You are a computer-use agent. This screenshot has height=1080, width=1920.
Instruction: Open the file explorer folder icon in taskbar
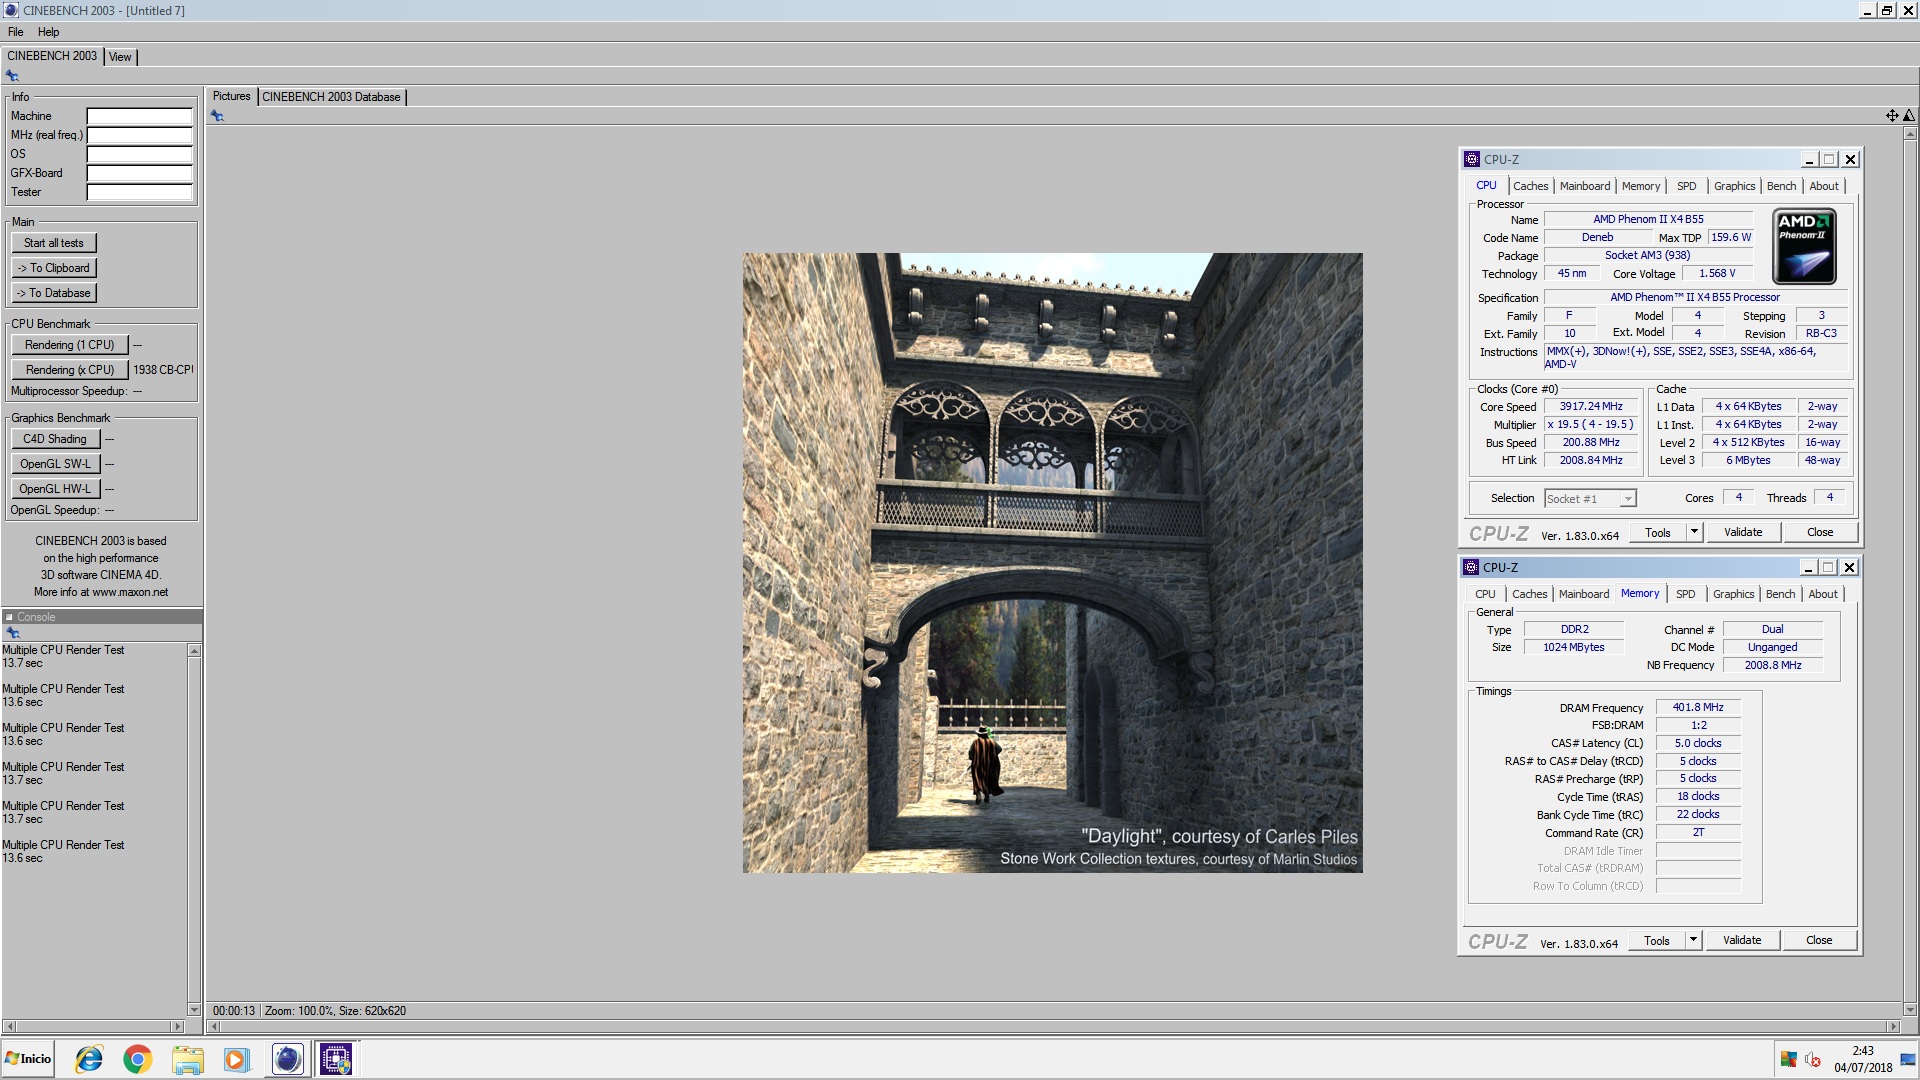tap(187, 1059)
